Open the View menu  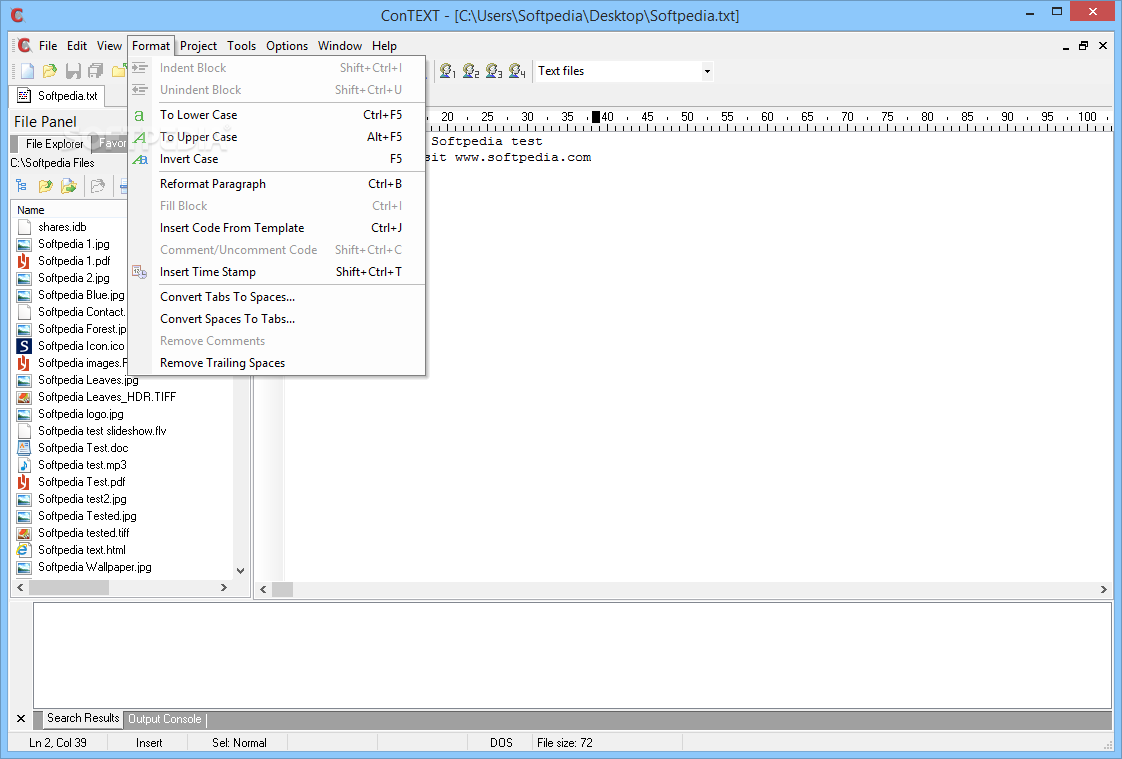pos(109,46)
